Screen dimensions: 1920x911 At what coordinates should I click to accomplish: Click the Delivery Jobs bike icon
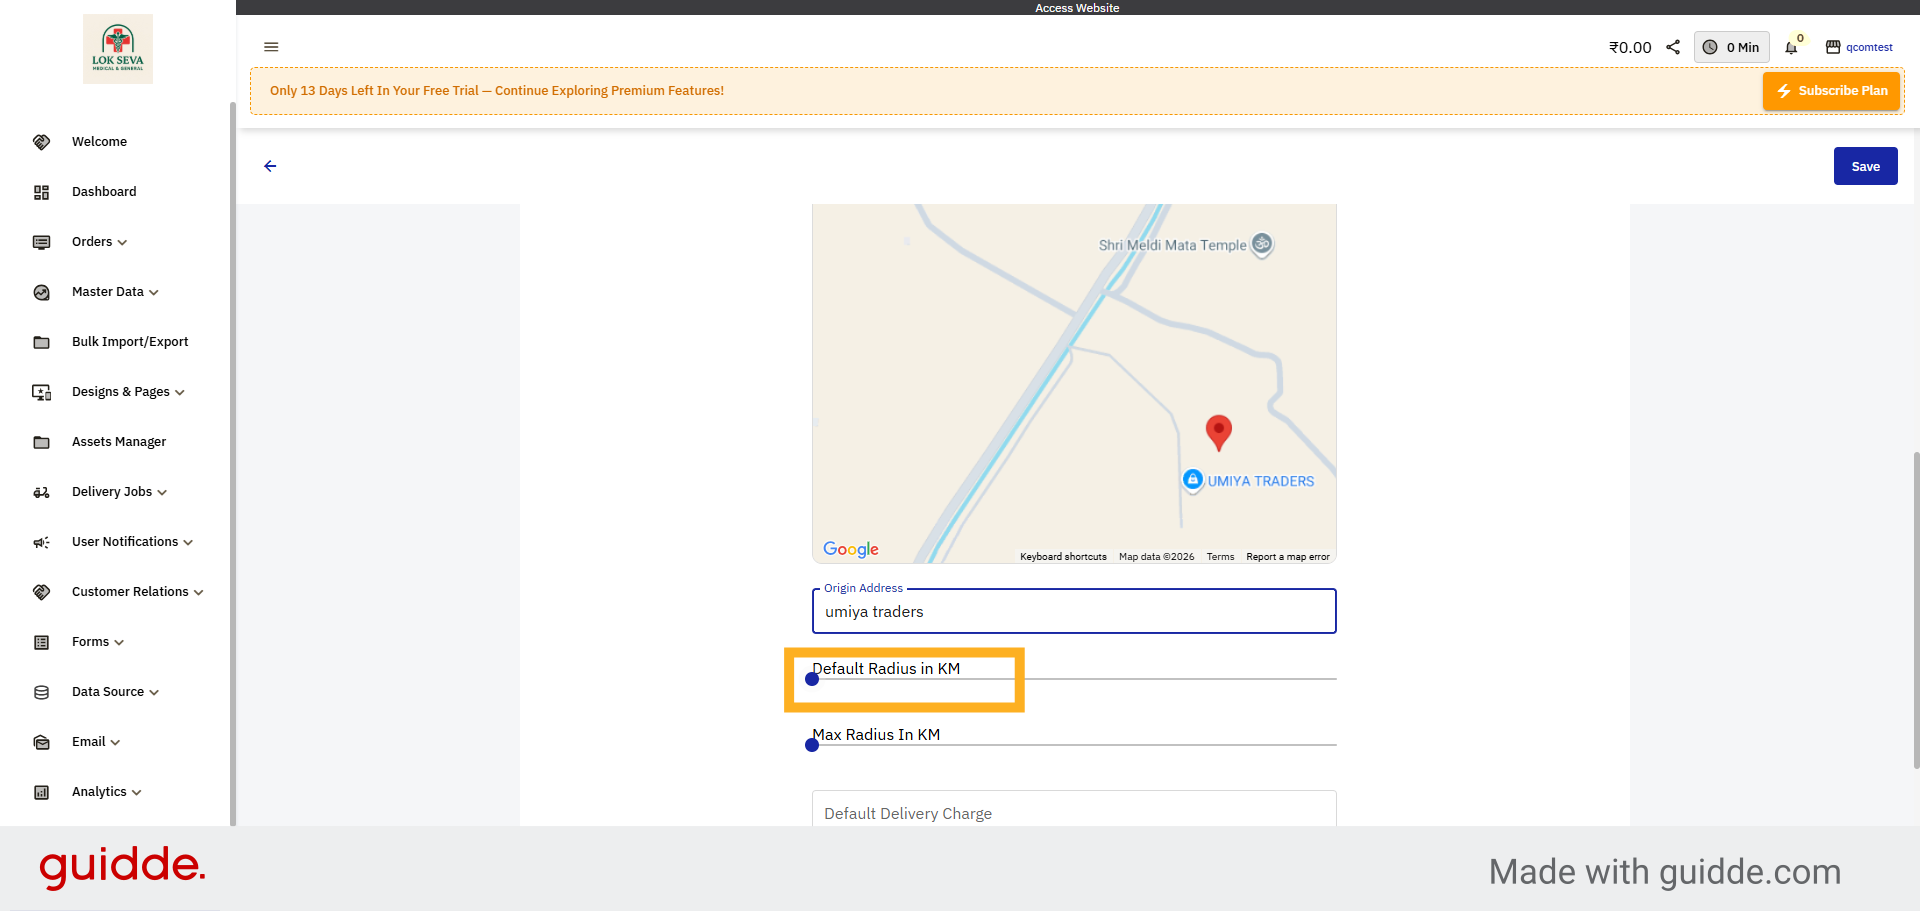tap(41, 491)
